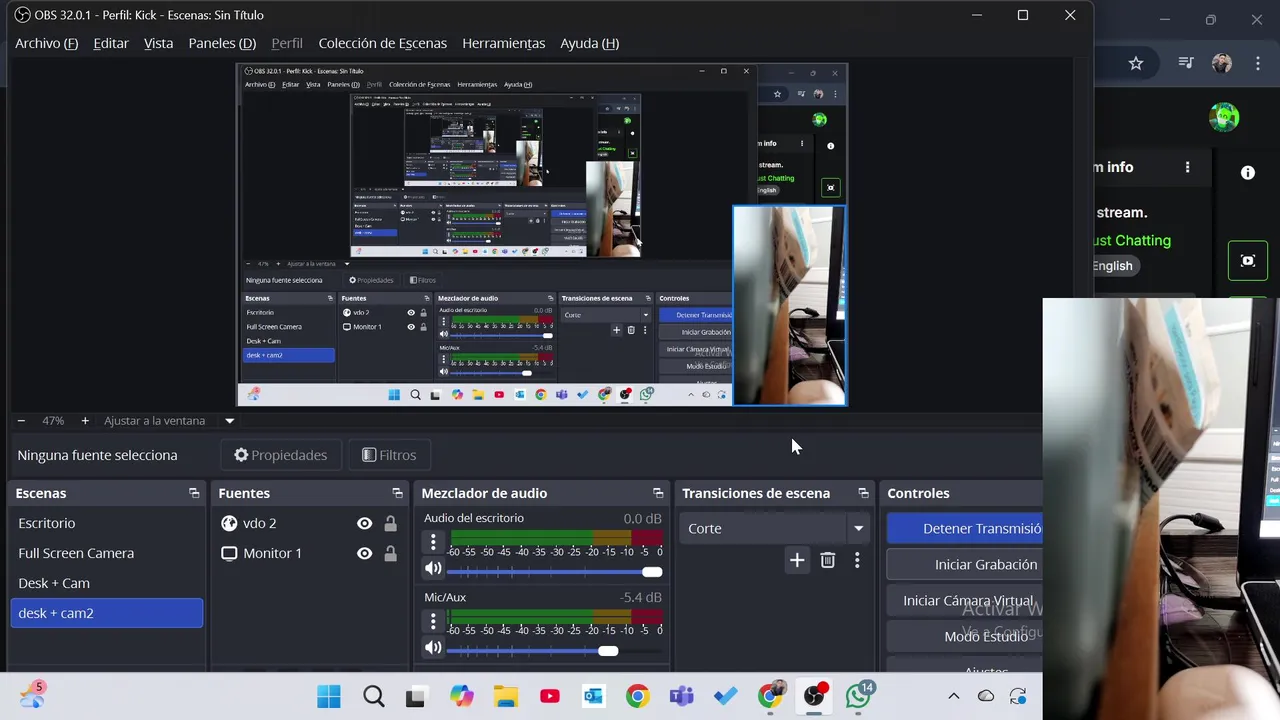
Task: Hide the vdo 2 source
Action: point(364,523)
